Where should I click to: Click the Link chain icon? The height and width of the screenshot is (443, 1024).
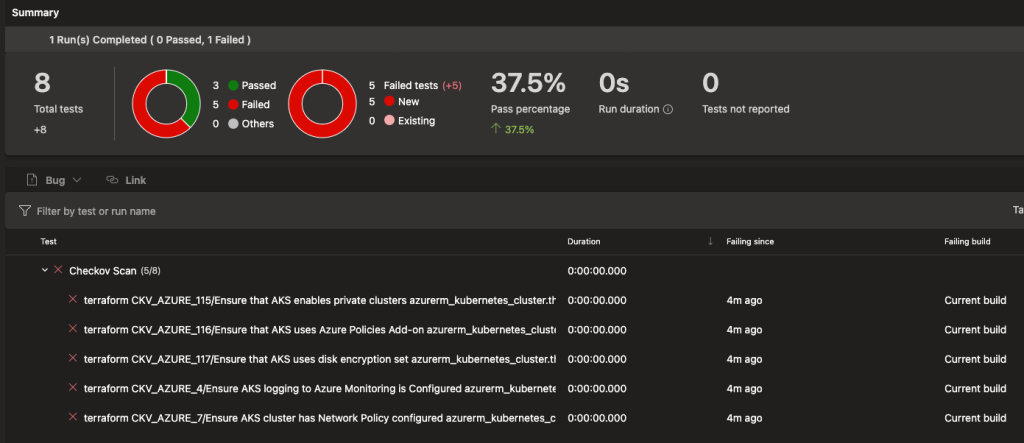[x=111, y=180]
